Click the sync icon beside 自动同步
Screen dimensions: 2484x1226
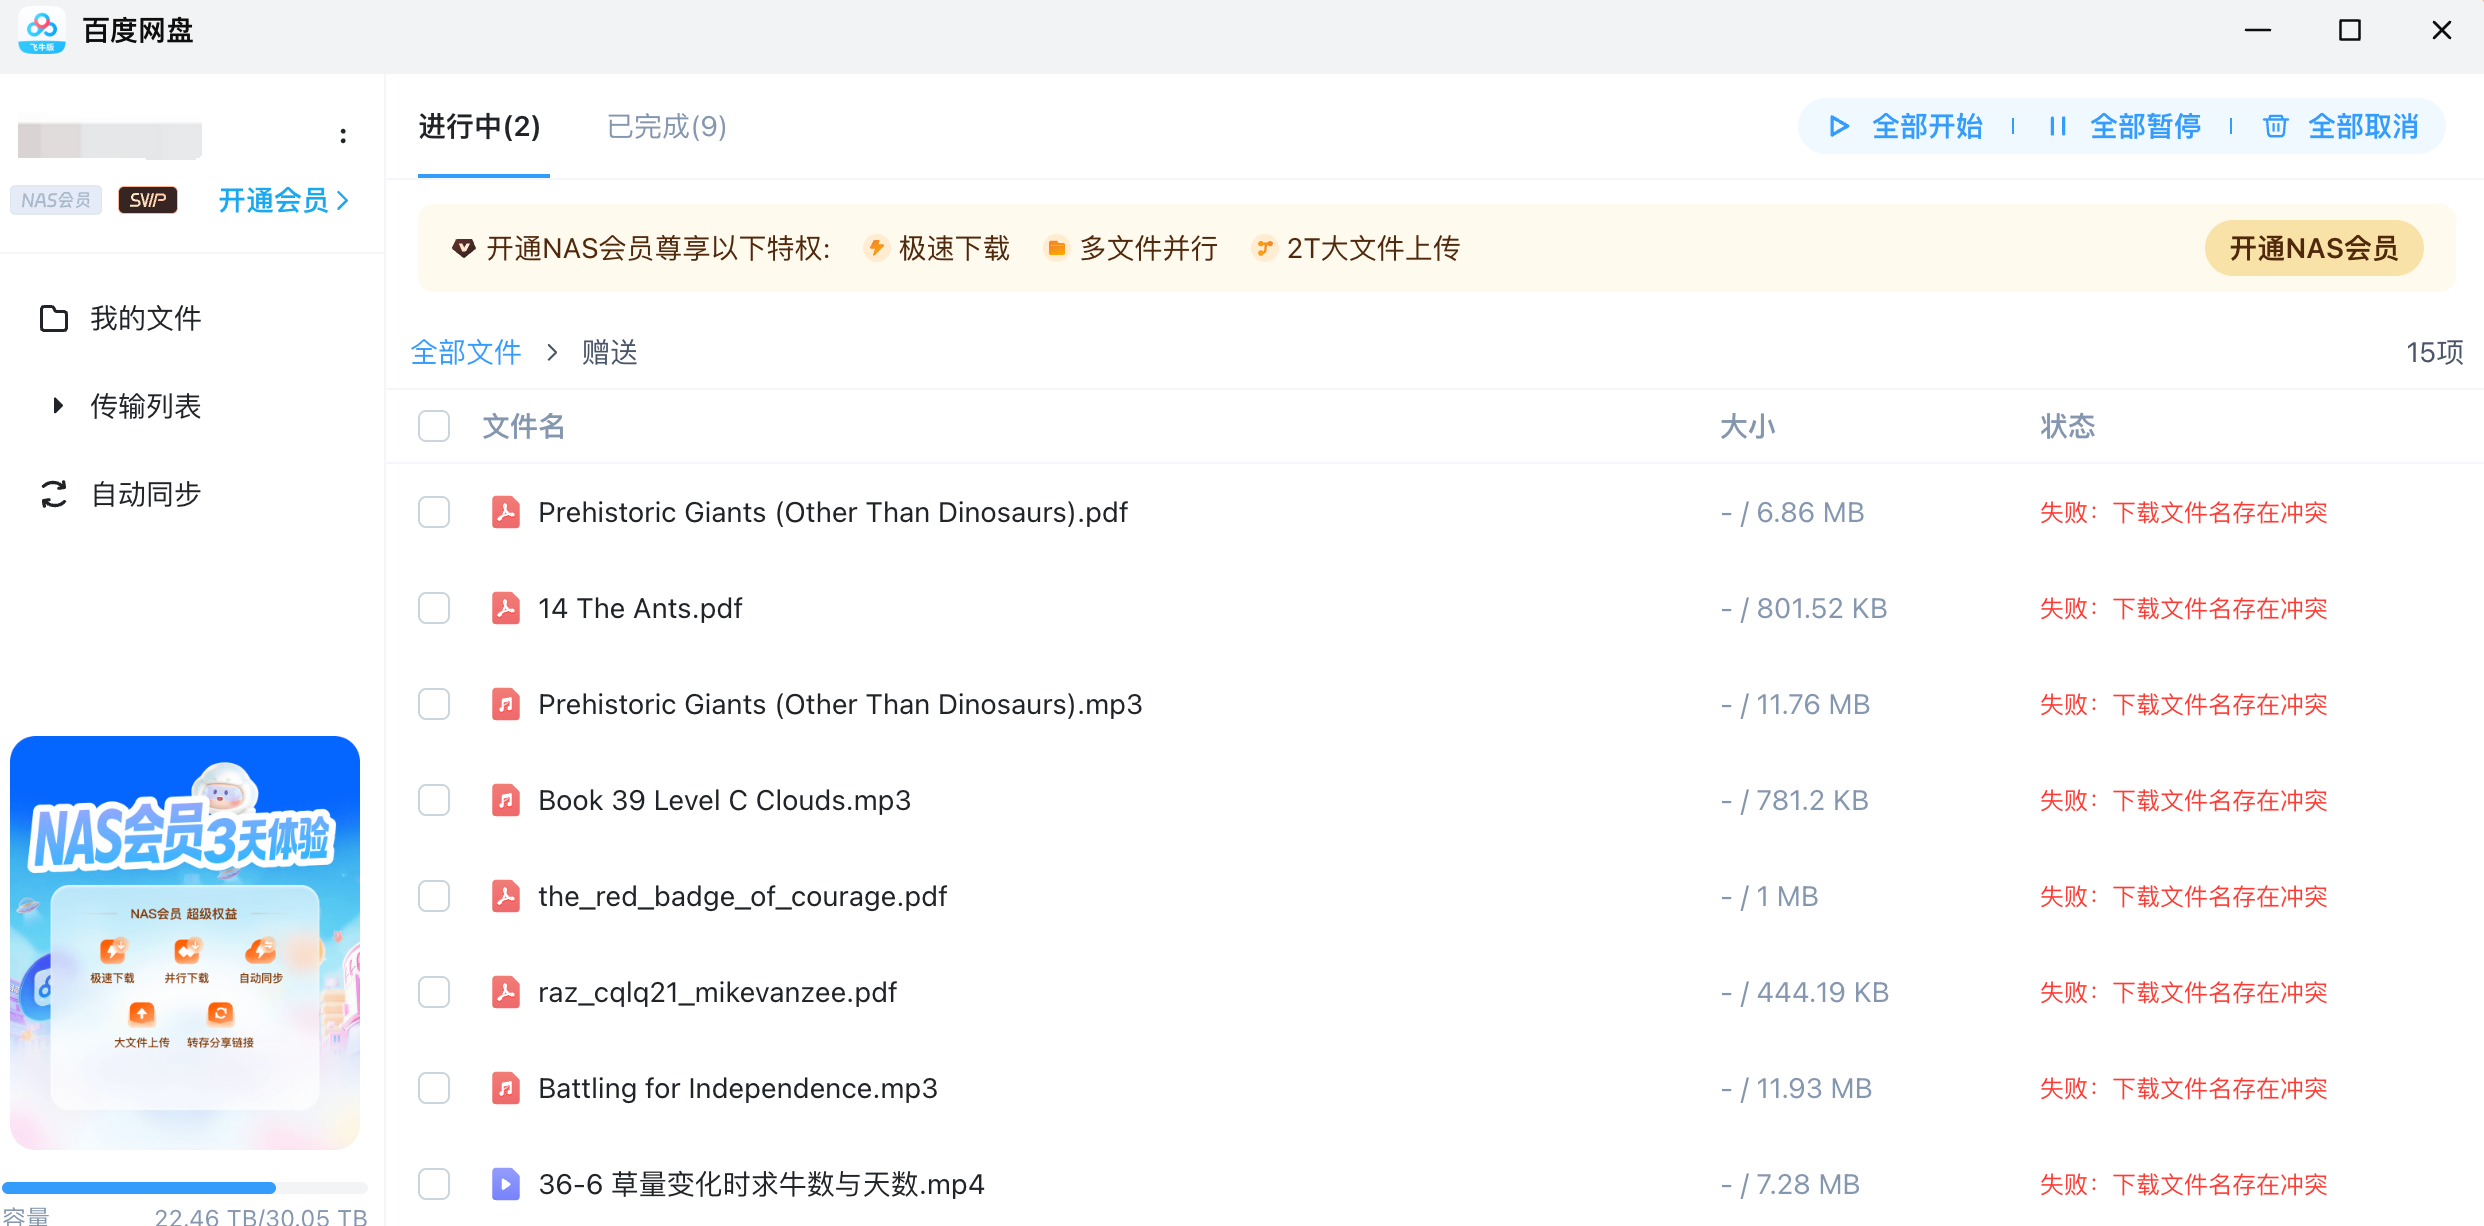coord(54,494)
